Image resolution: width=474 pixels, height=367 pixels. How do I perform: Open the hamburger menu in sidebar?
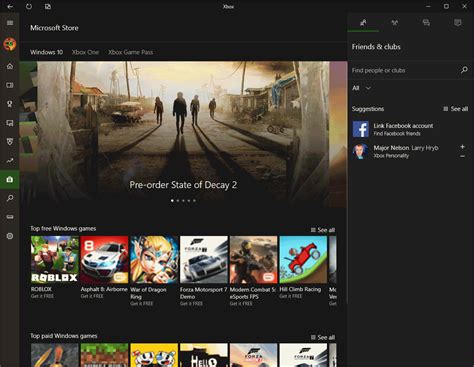(x=10, y=23)
